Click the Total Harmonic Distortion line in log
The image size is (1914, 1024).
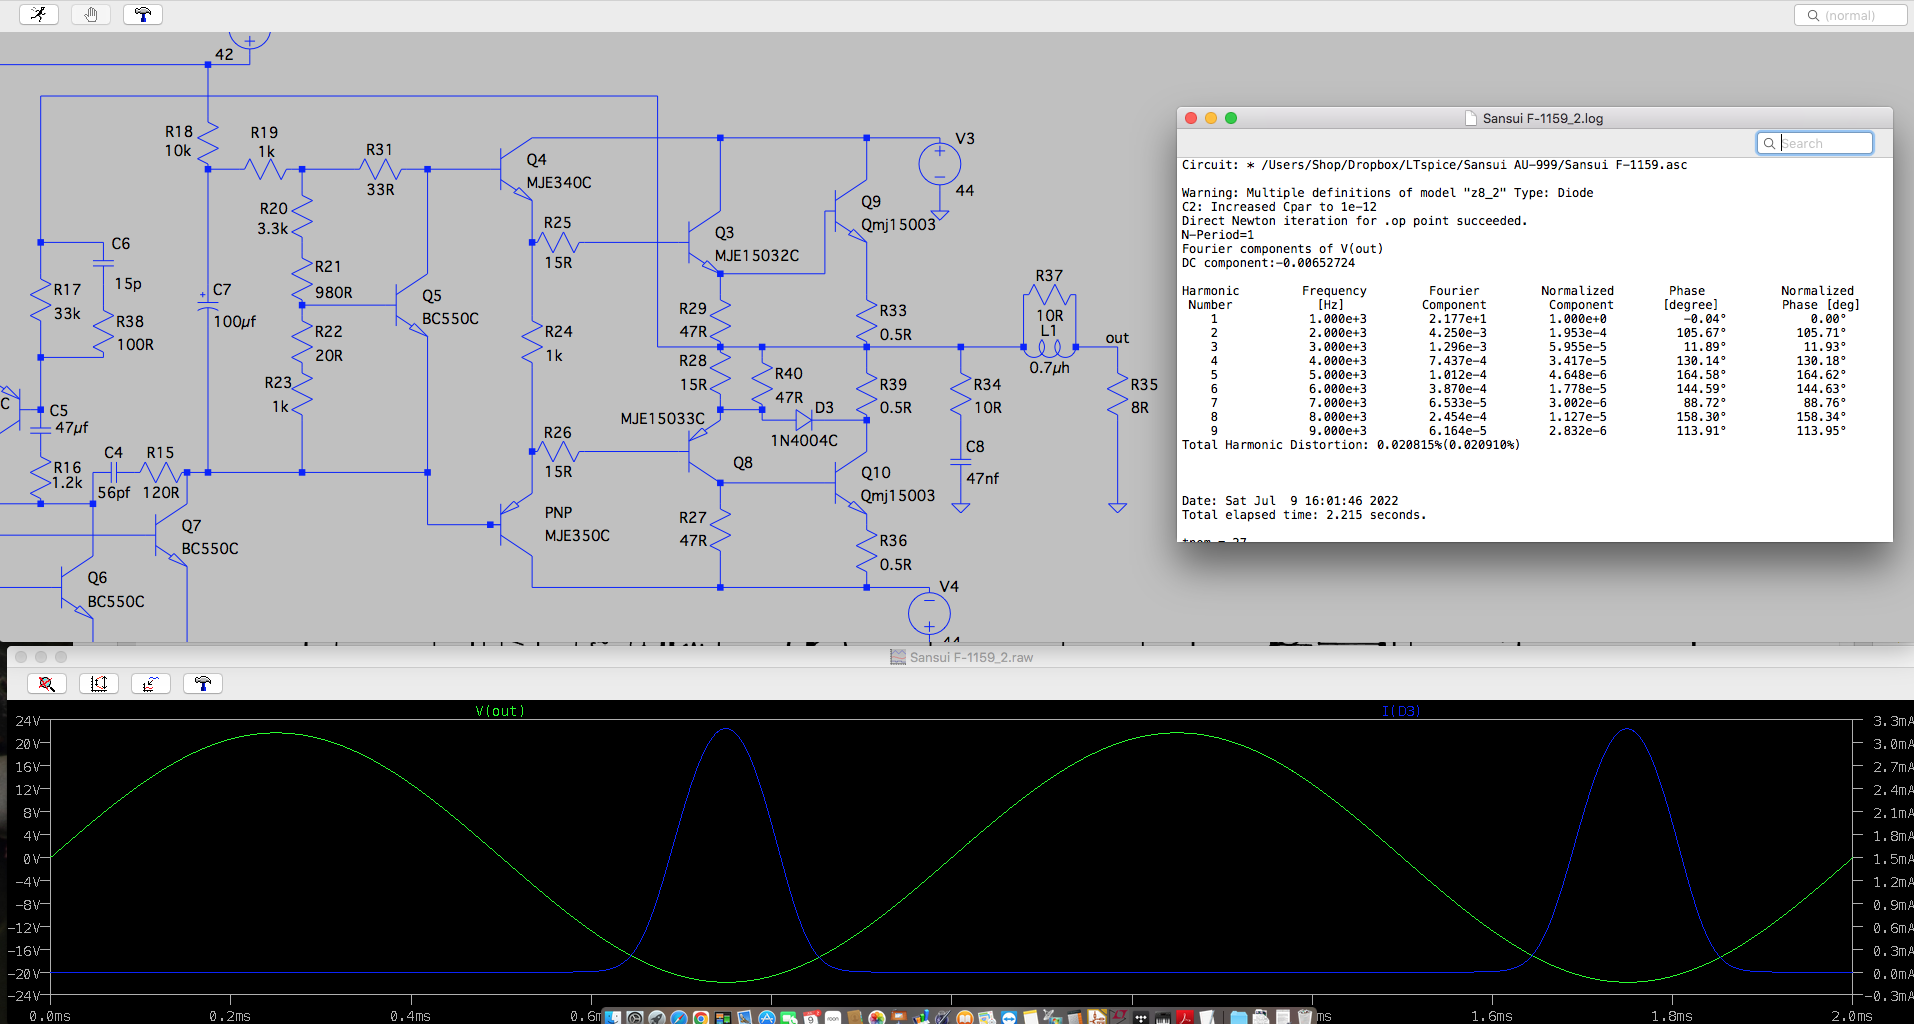tap(1350, 445)
